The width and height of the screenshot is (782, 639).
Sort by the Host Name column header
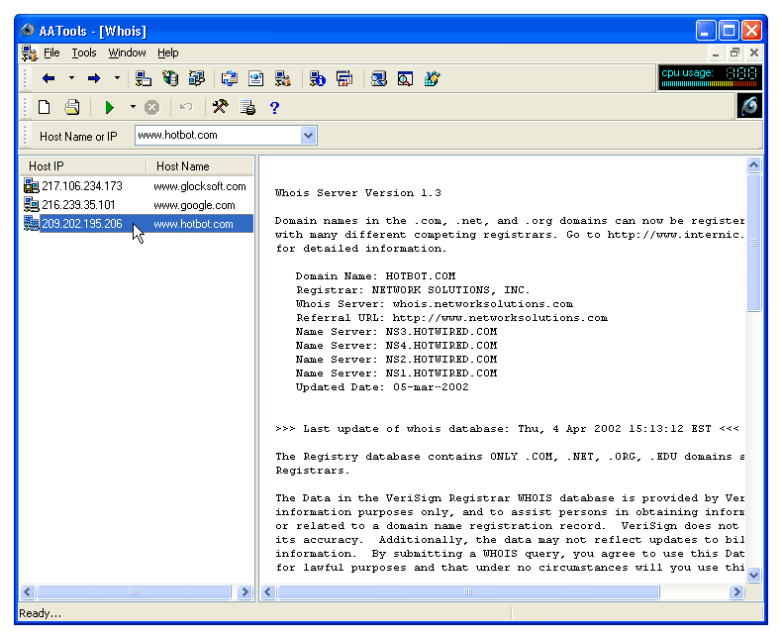(x=200, y=166)
